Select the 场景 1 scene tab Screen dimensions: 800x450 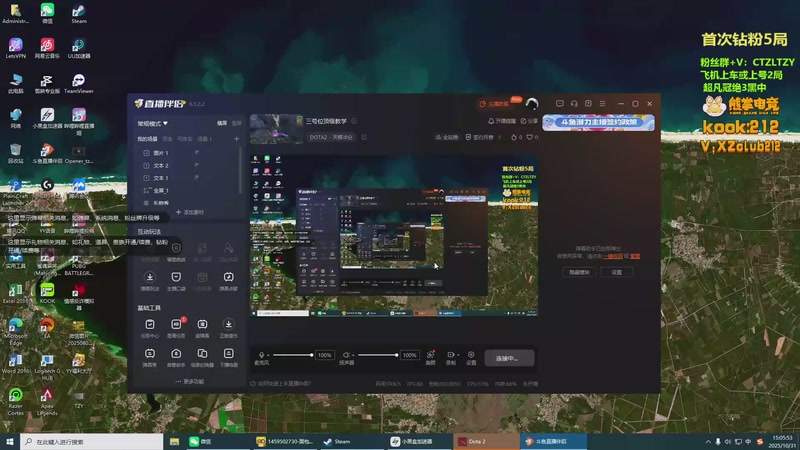(204, 139)
